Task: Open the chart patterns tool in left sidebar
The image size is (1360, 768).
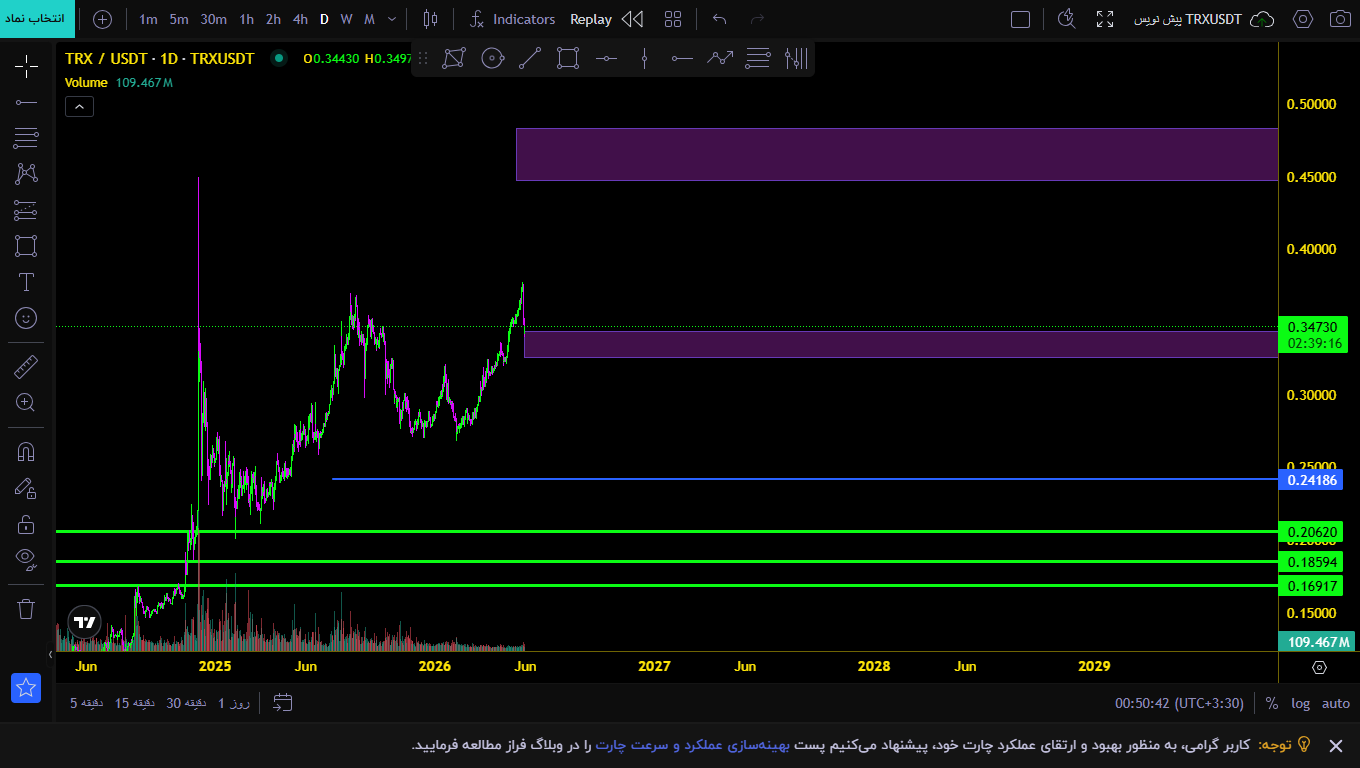Action: click(x=26, y=173)
